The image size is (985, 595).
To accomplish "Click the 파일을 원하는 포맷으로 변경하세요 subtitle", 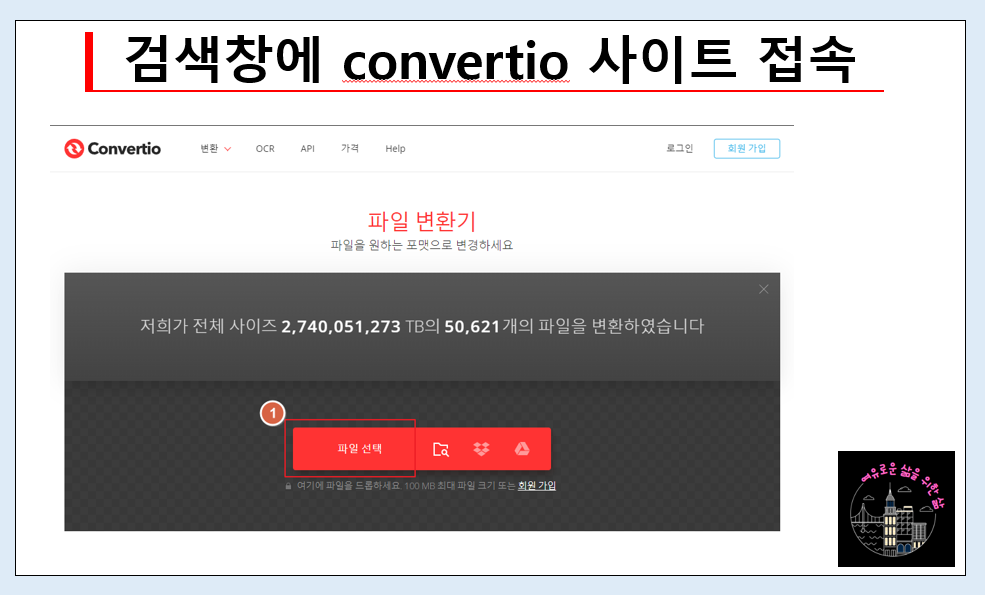I will (x=422, y=245).
